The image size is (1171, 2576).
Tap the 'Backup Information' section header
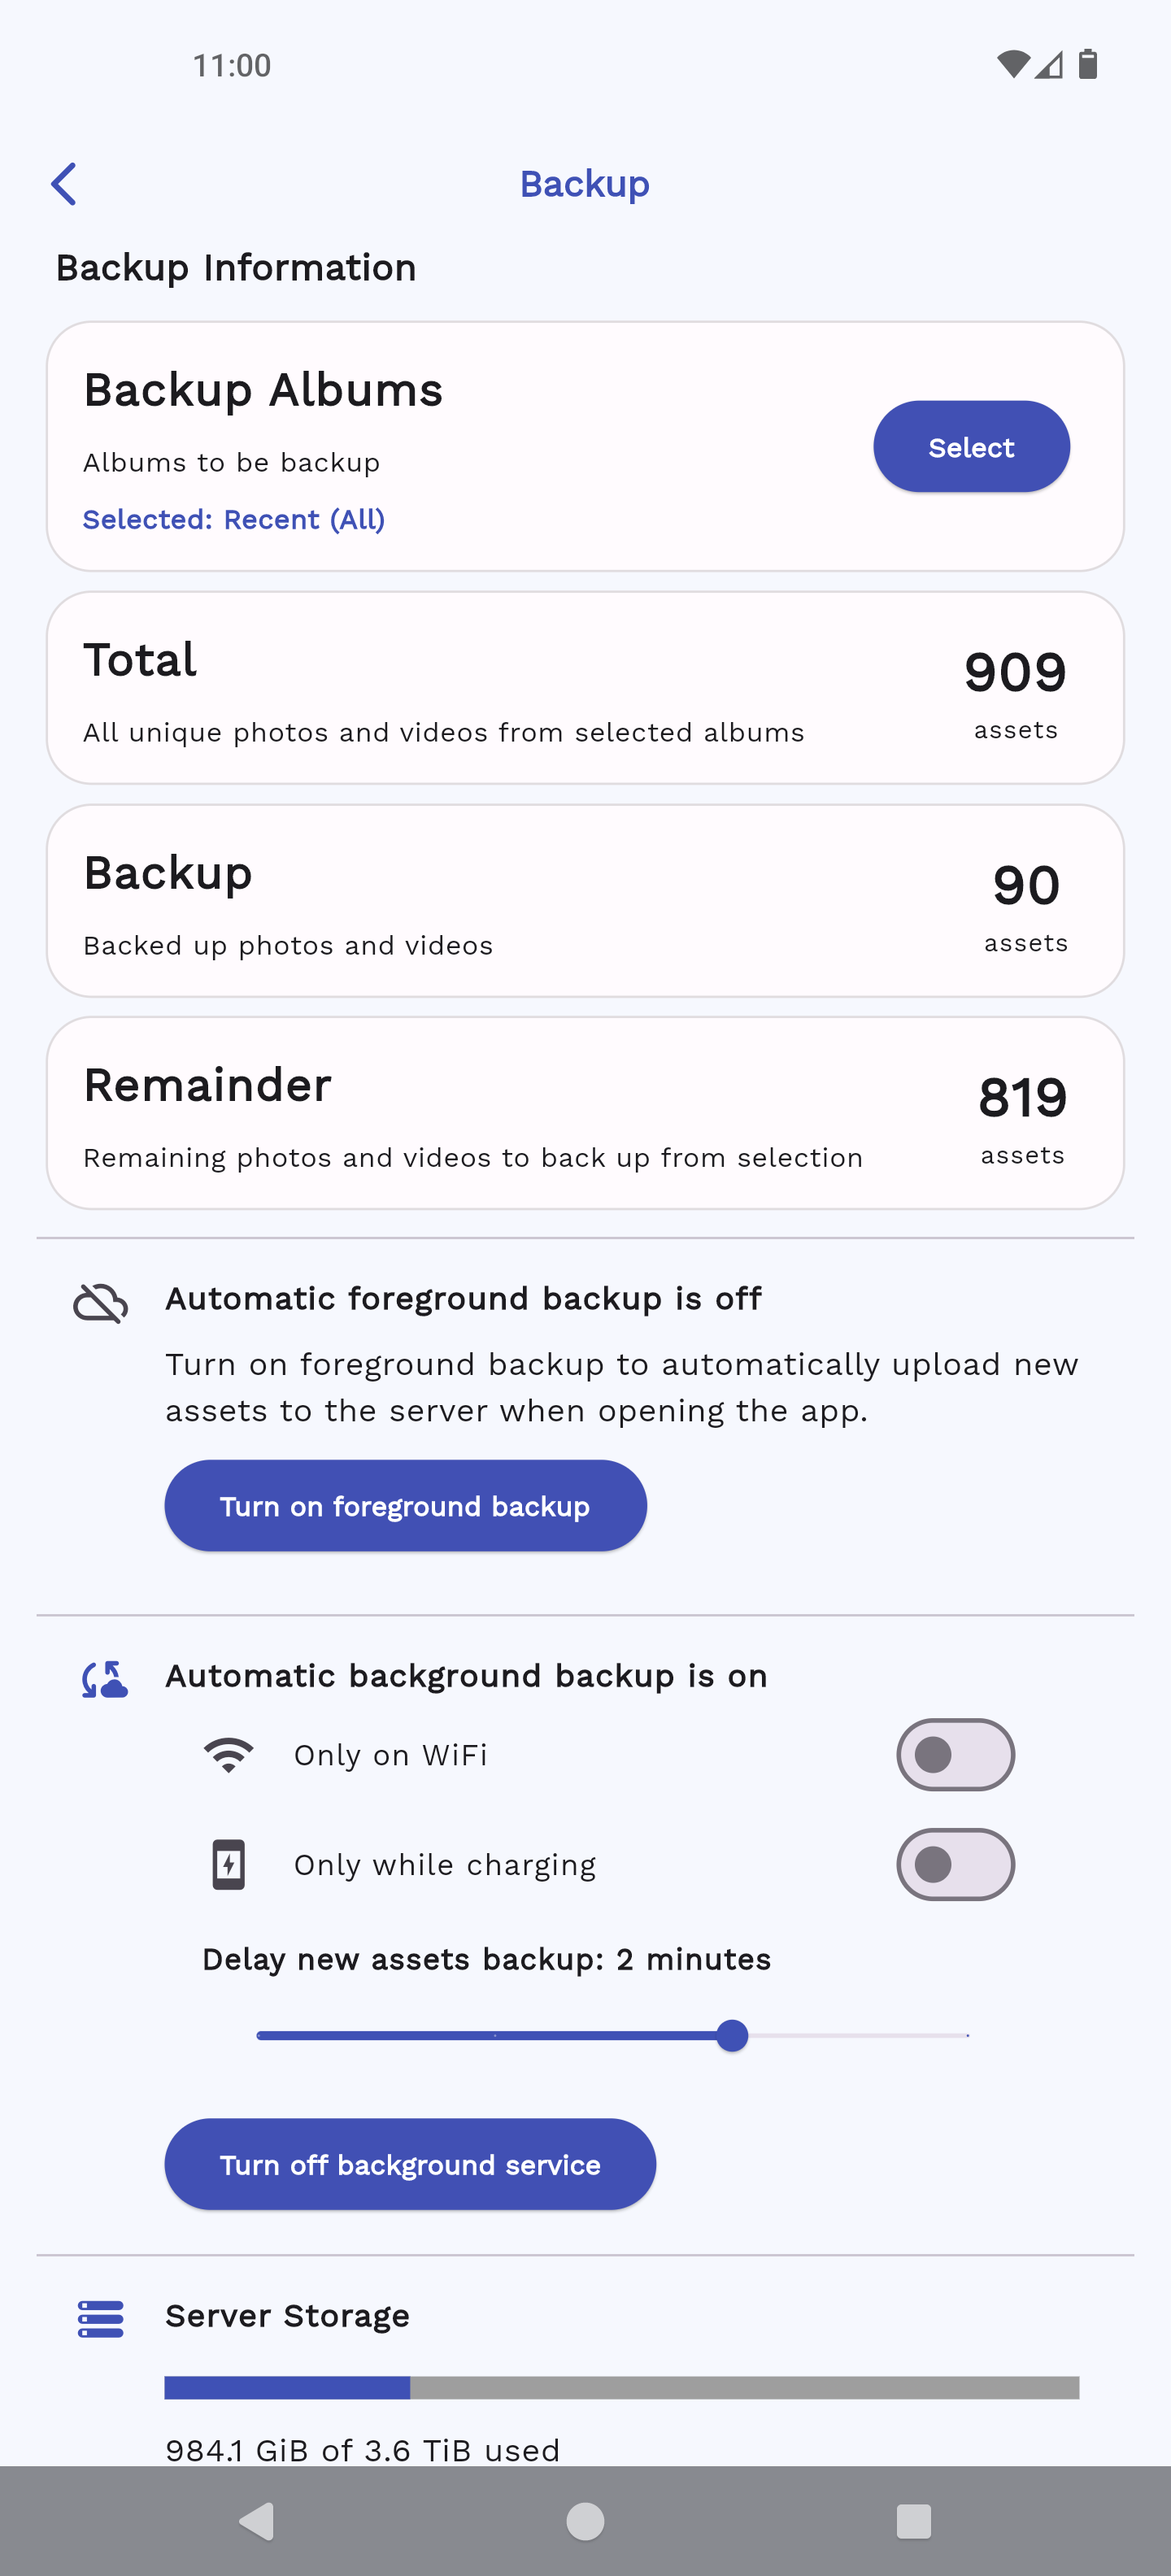coord(236,267)
